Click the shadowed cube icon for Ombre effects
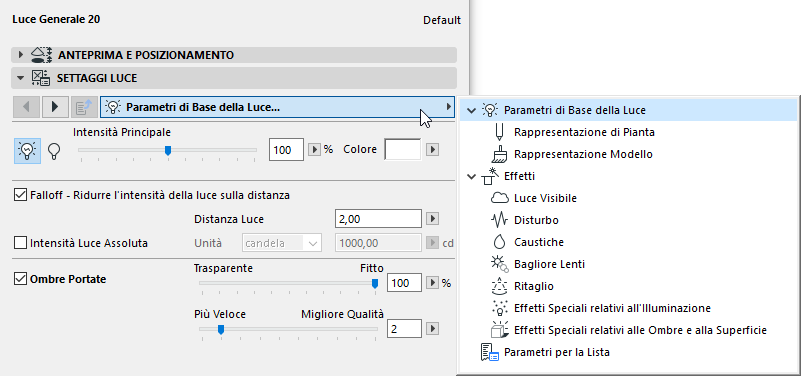 coord(499,331)
